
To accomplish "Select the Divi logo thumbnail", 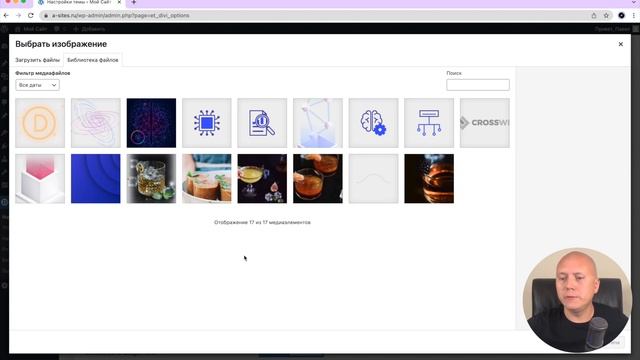I will [40, 123].
